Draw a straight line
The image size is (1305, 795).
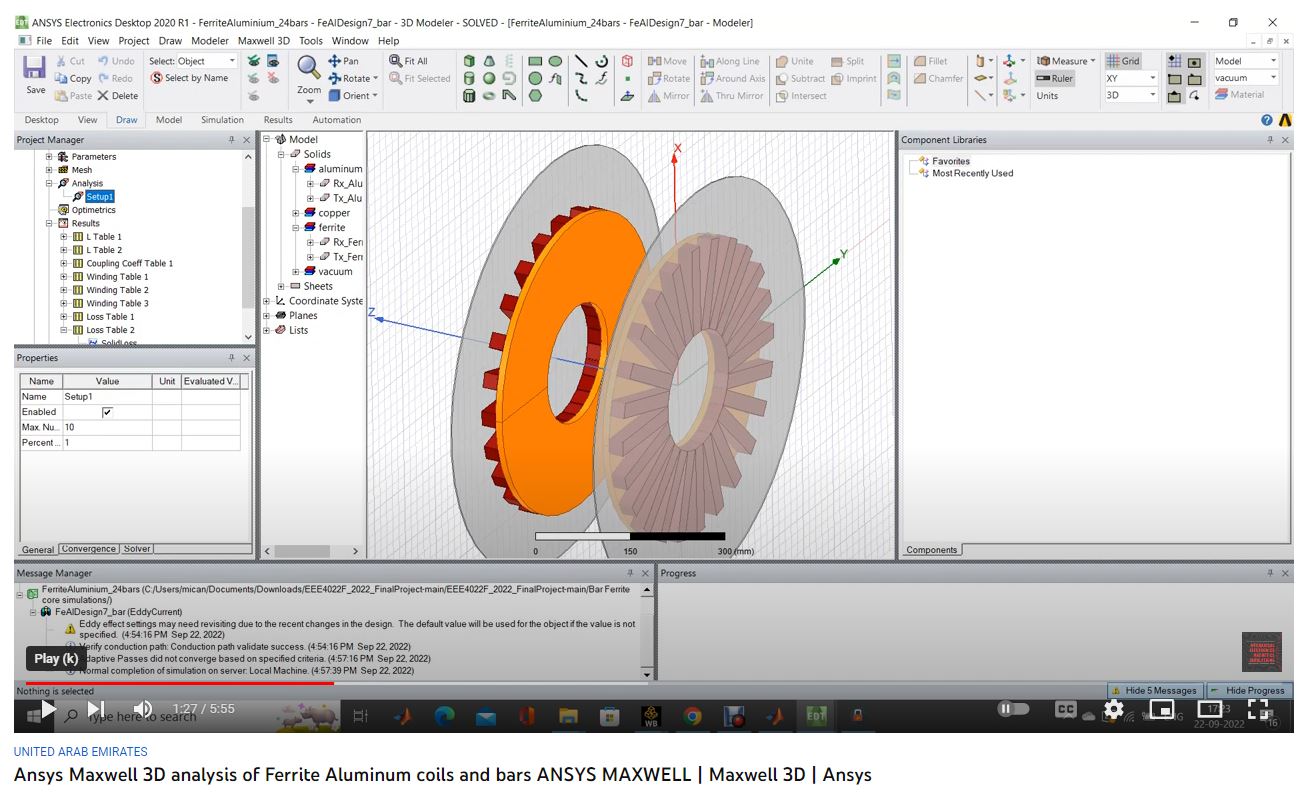pyautogui.click(x=581, y=61)
